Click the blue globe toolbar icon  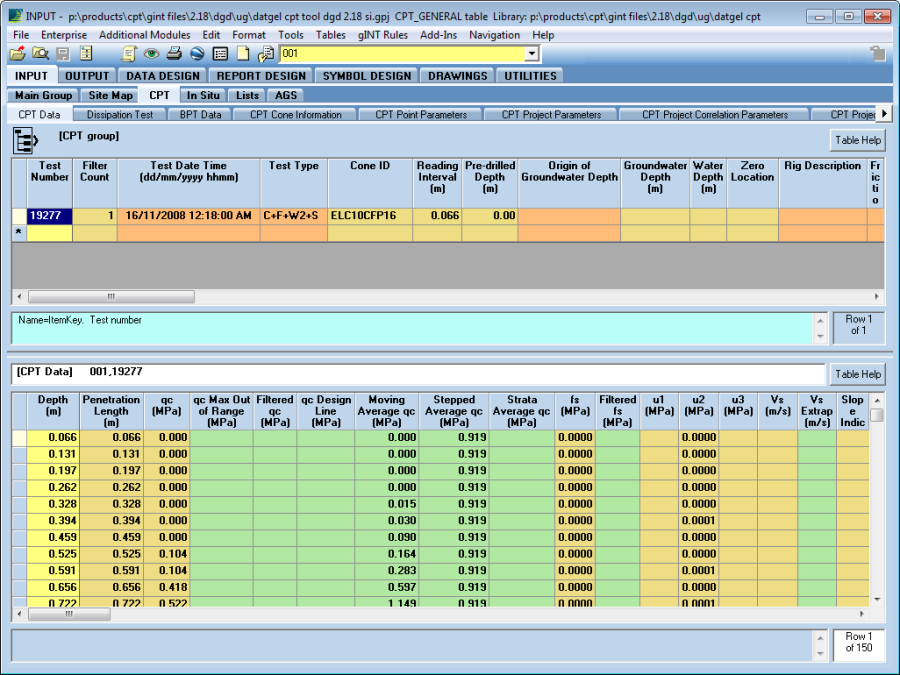(x=197, y=54)
